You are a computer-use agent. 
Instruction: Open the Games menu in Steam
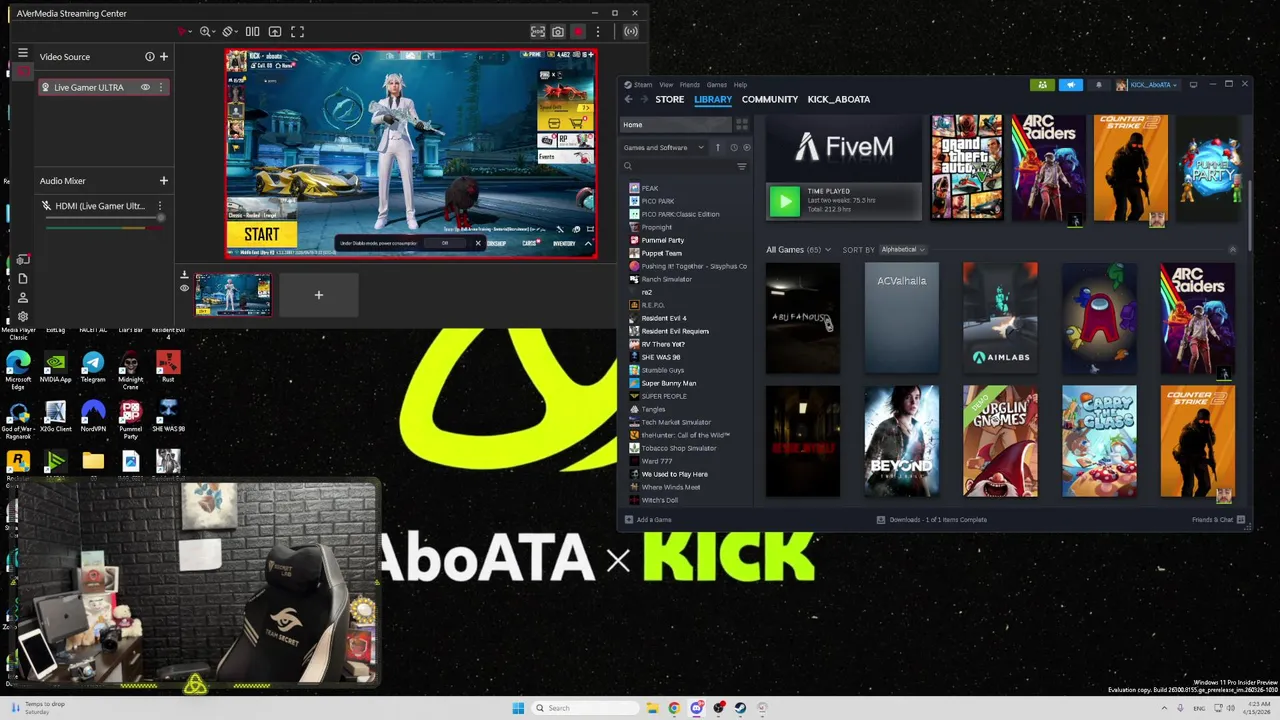coord(717,85)
